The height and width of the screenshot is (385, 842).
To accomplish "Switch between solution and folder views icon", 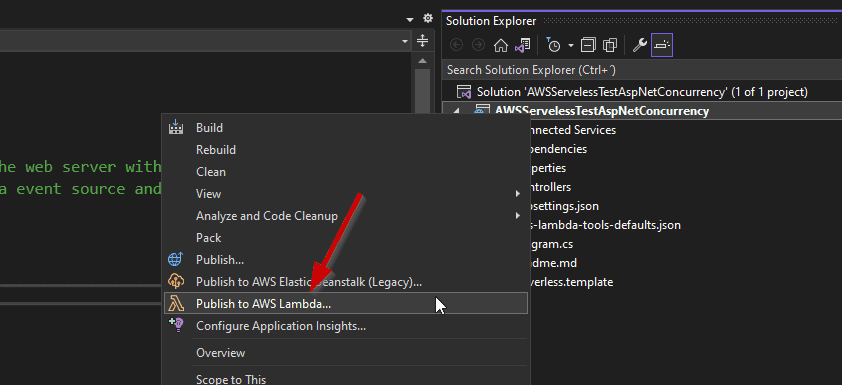I will (522, 46).
